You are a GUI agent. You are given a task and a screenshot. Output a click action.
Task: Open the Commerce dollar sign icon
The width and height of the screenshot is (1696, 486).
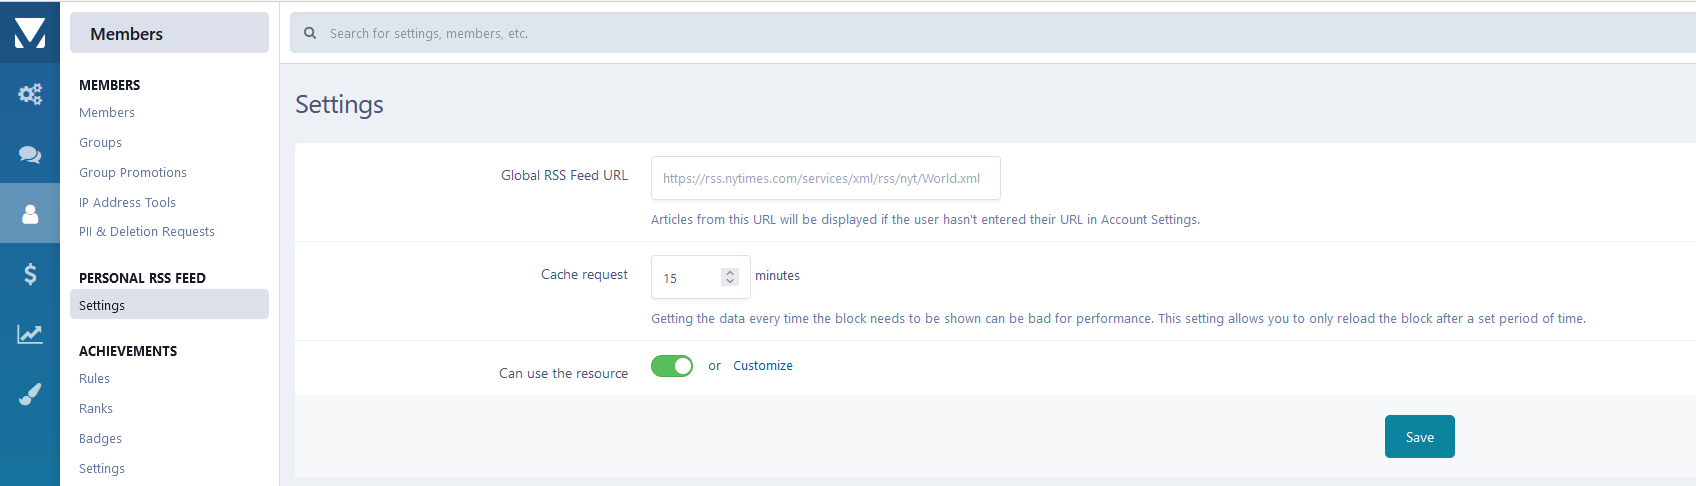[x=30, y=274]
